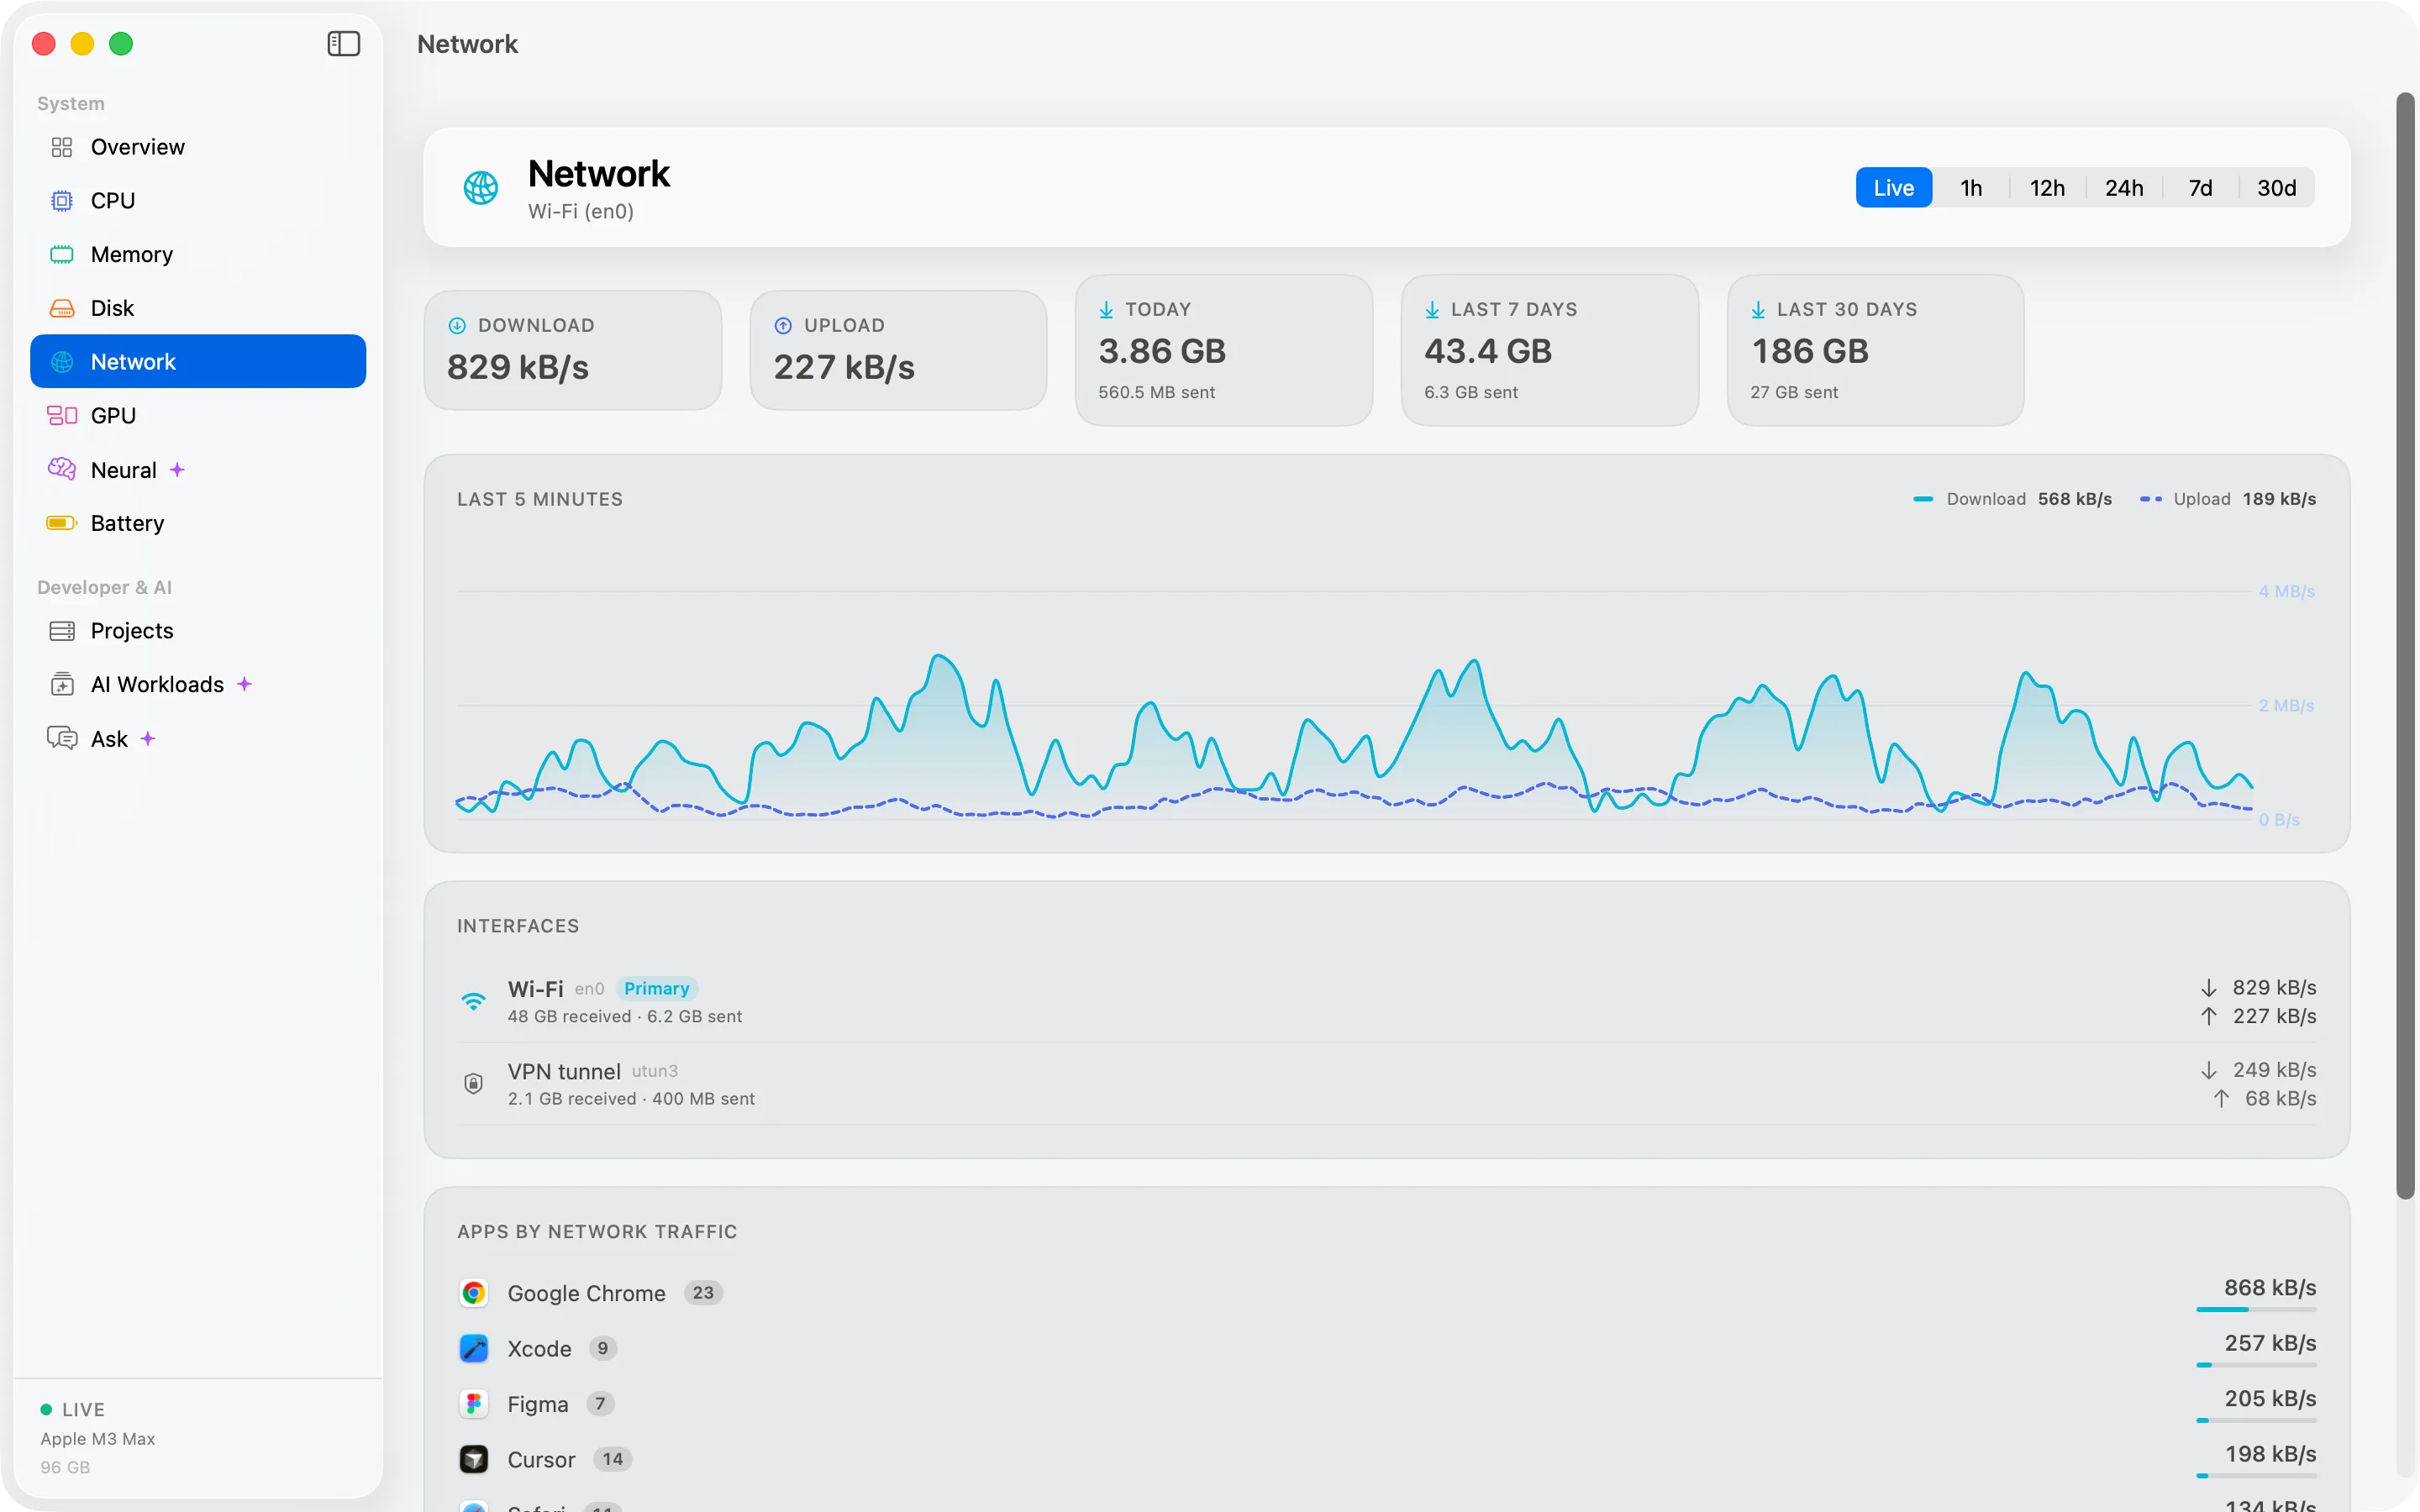
Task: Switch to the 7d time range
Action: point(2200,188)
